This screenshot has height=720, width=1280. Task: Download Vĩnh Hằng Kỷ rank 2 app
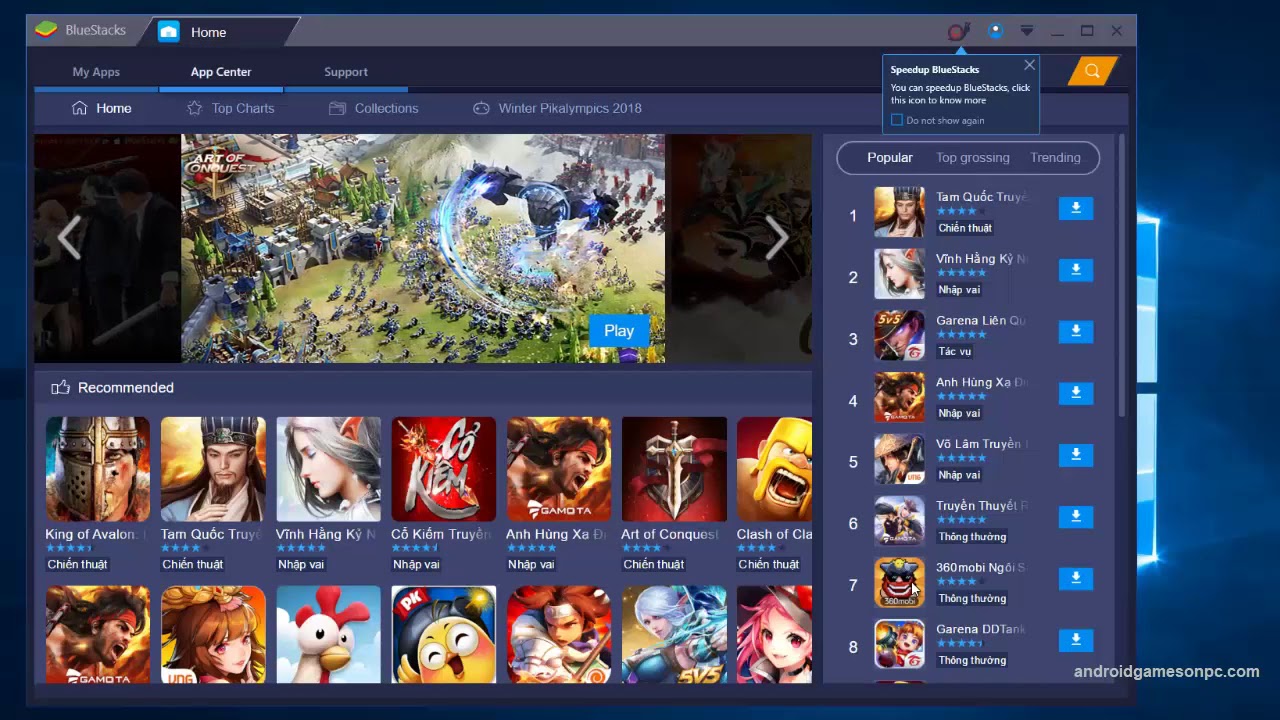1076,270
